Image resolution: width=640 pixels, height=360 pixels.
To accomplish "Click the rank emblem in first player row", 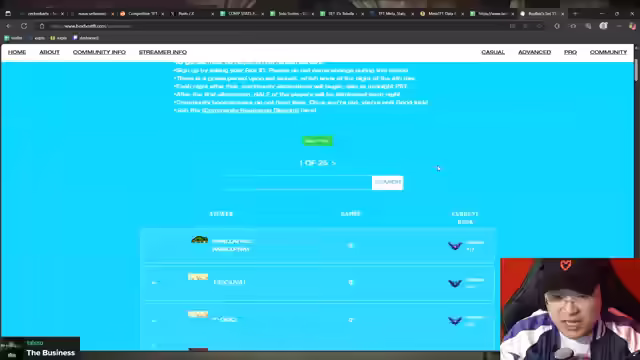I will 455,246.
